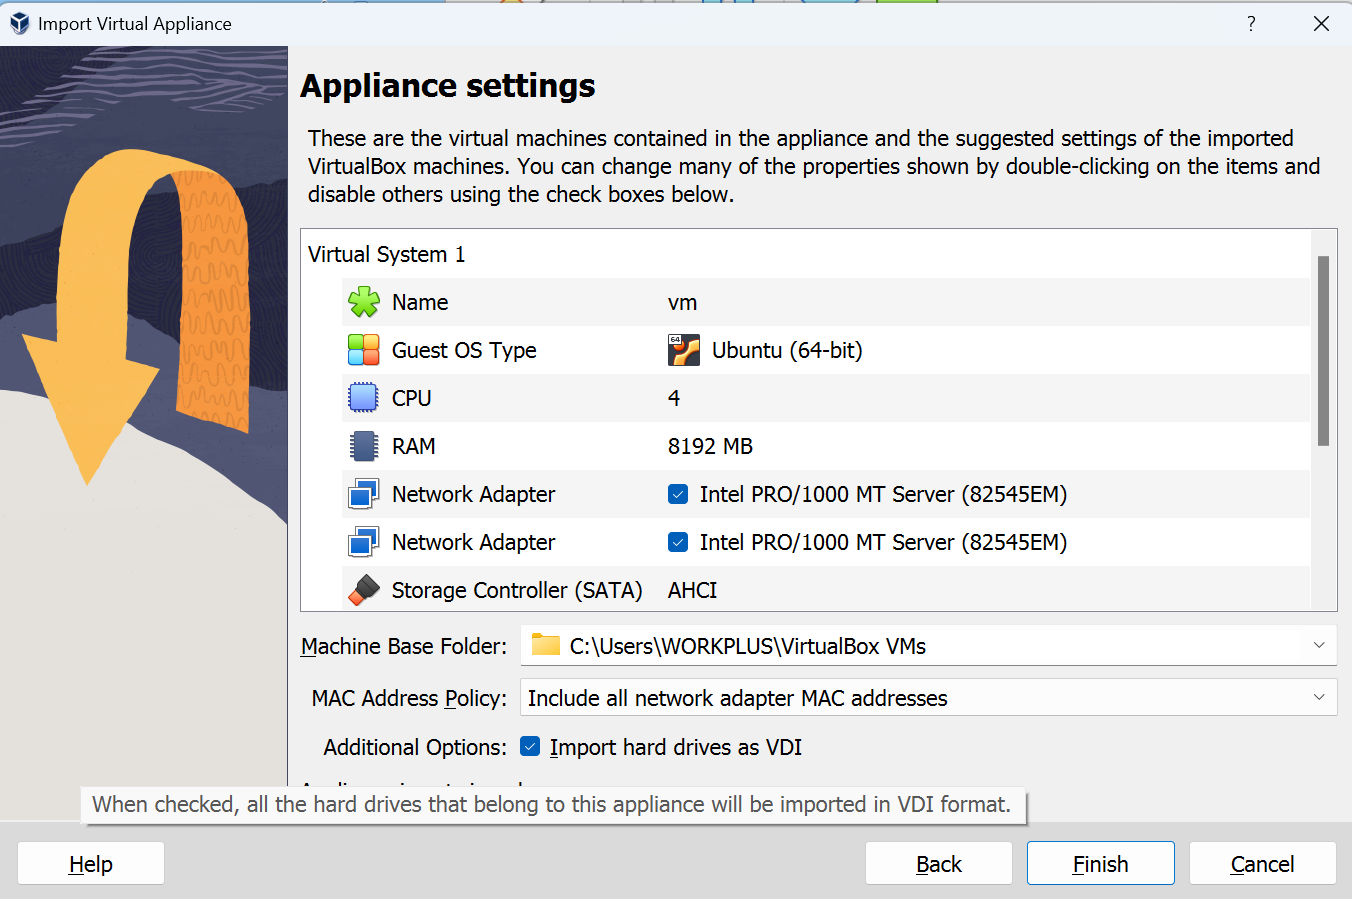This screenshot has width=1352, height=899.
Task: Click the first 'Intel PRO/1000 MT Server' text
Action: click(x=883, y=494)
